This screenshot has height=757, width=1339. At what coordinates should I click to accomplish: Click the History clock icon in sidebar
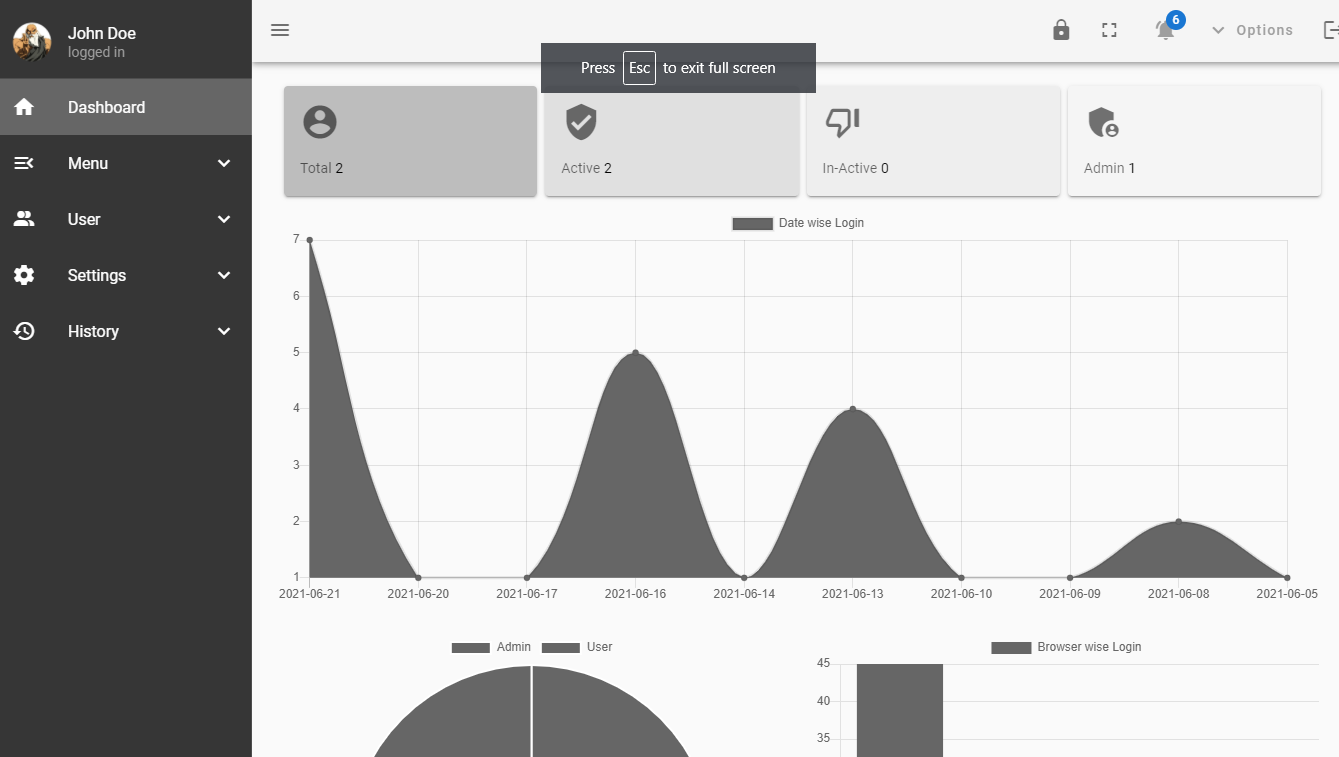(24, 331)
